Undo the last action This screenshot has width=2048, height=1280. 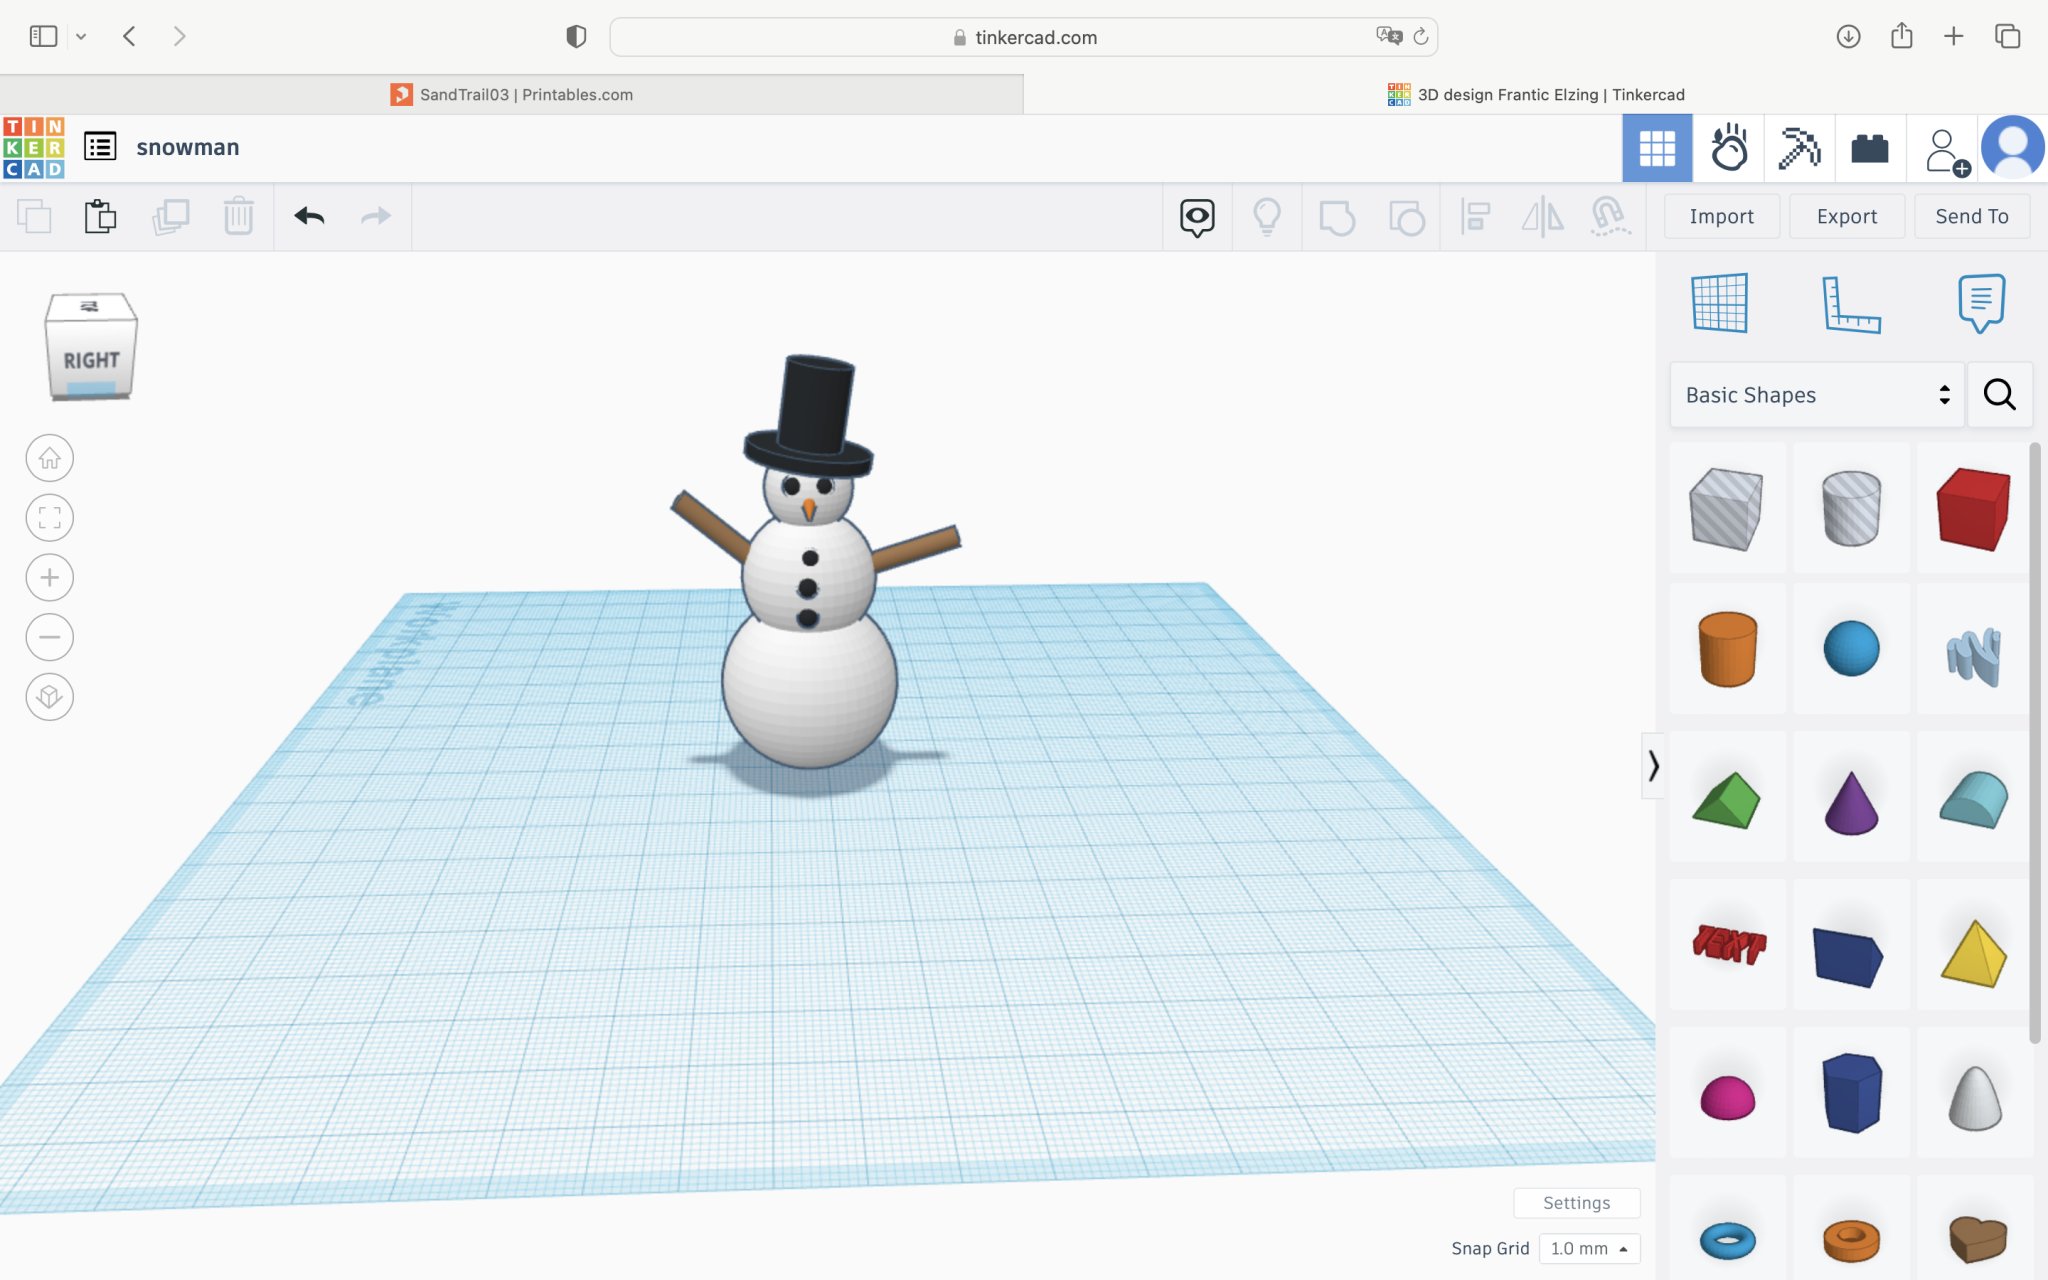310,216
